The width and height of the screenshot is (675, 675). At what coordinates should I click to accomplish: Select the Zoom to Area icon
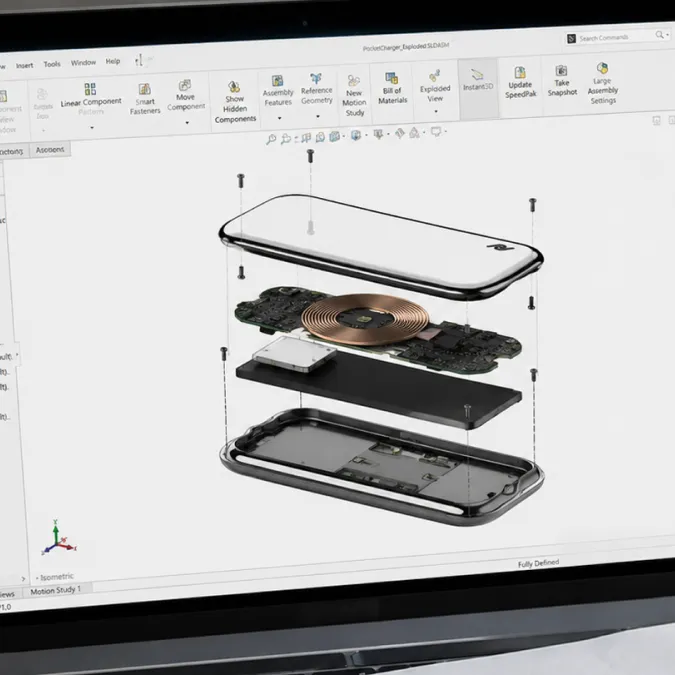(285, 139)
